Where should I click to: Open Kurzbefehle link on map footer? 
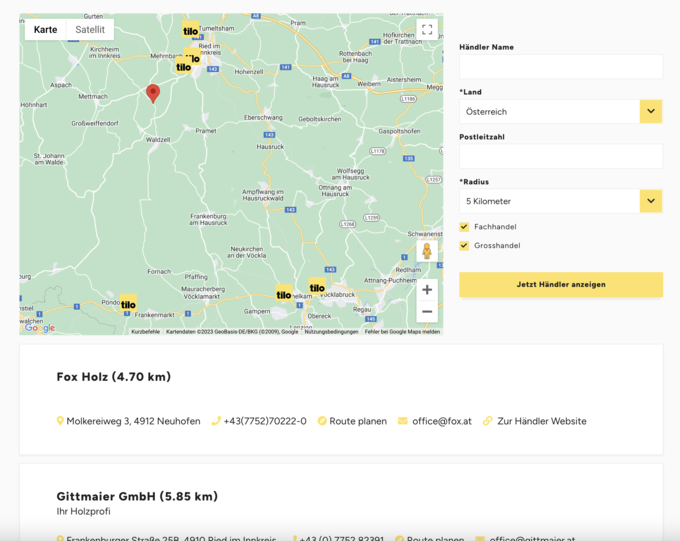coord(145,331)
